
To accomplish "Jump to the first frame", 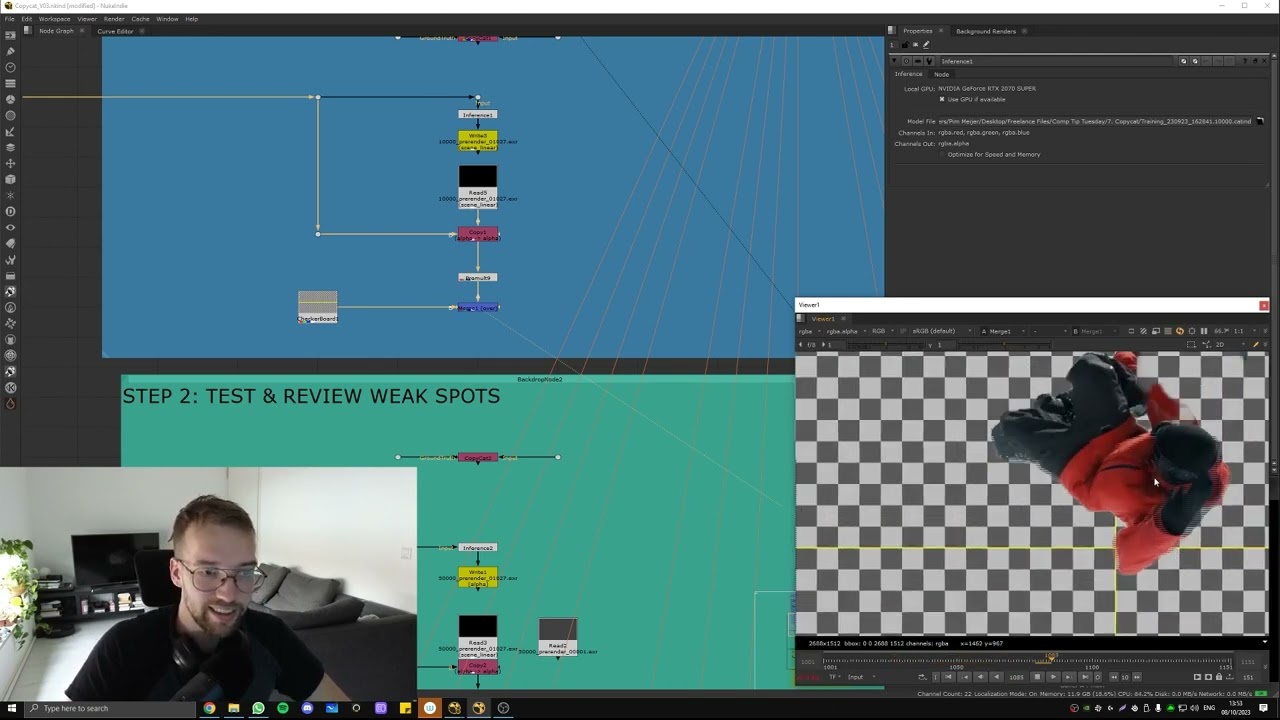I will point(948,677).
